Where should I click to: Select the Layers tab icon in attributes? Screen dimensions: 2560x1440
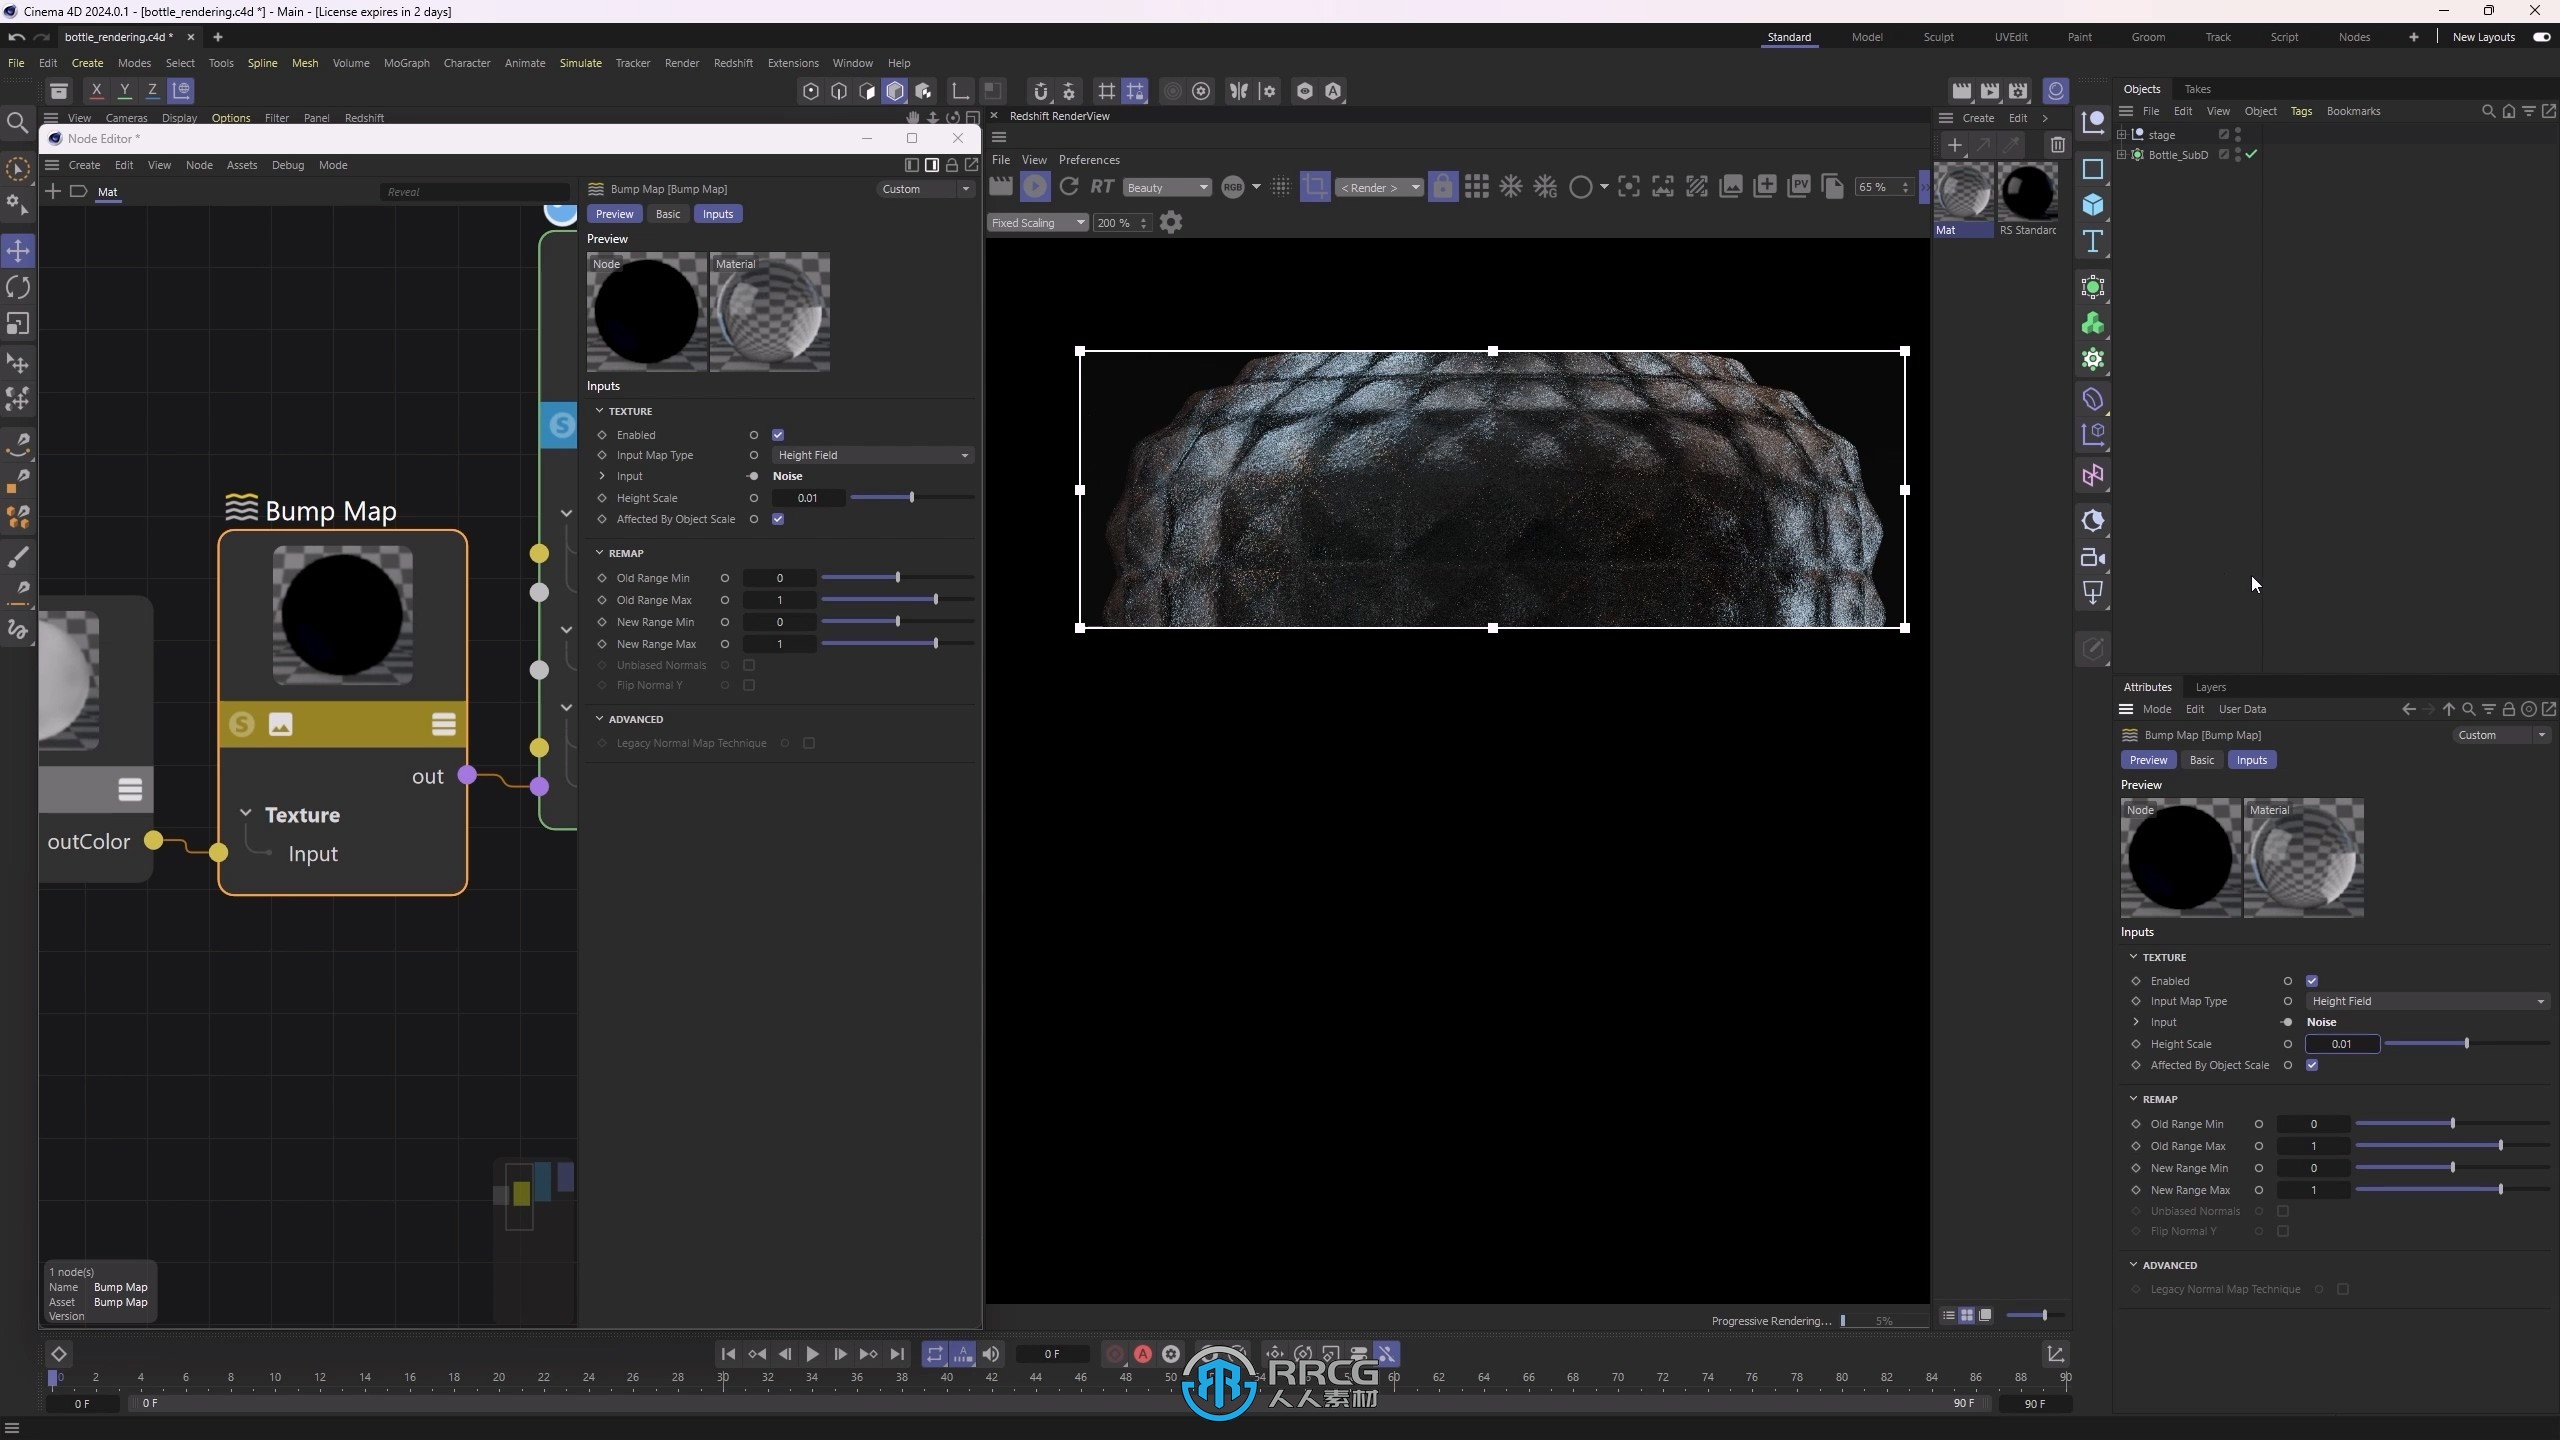(2210, 686)
